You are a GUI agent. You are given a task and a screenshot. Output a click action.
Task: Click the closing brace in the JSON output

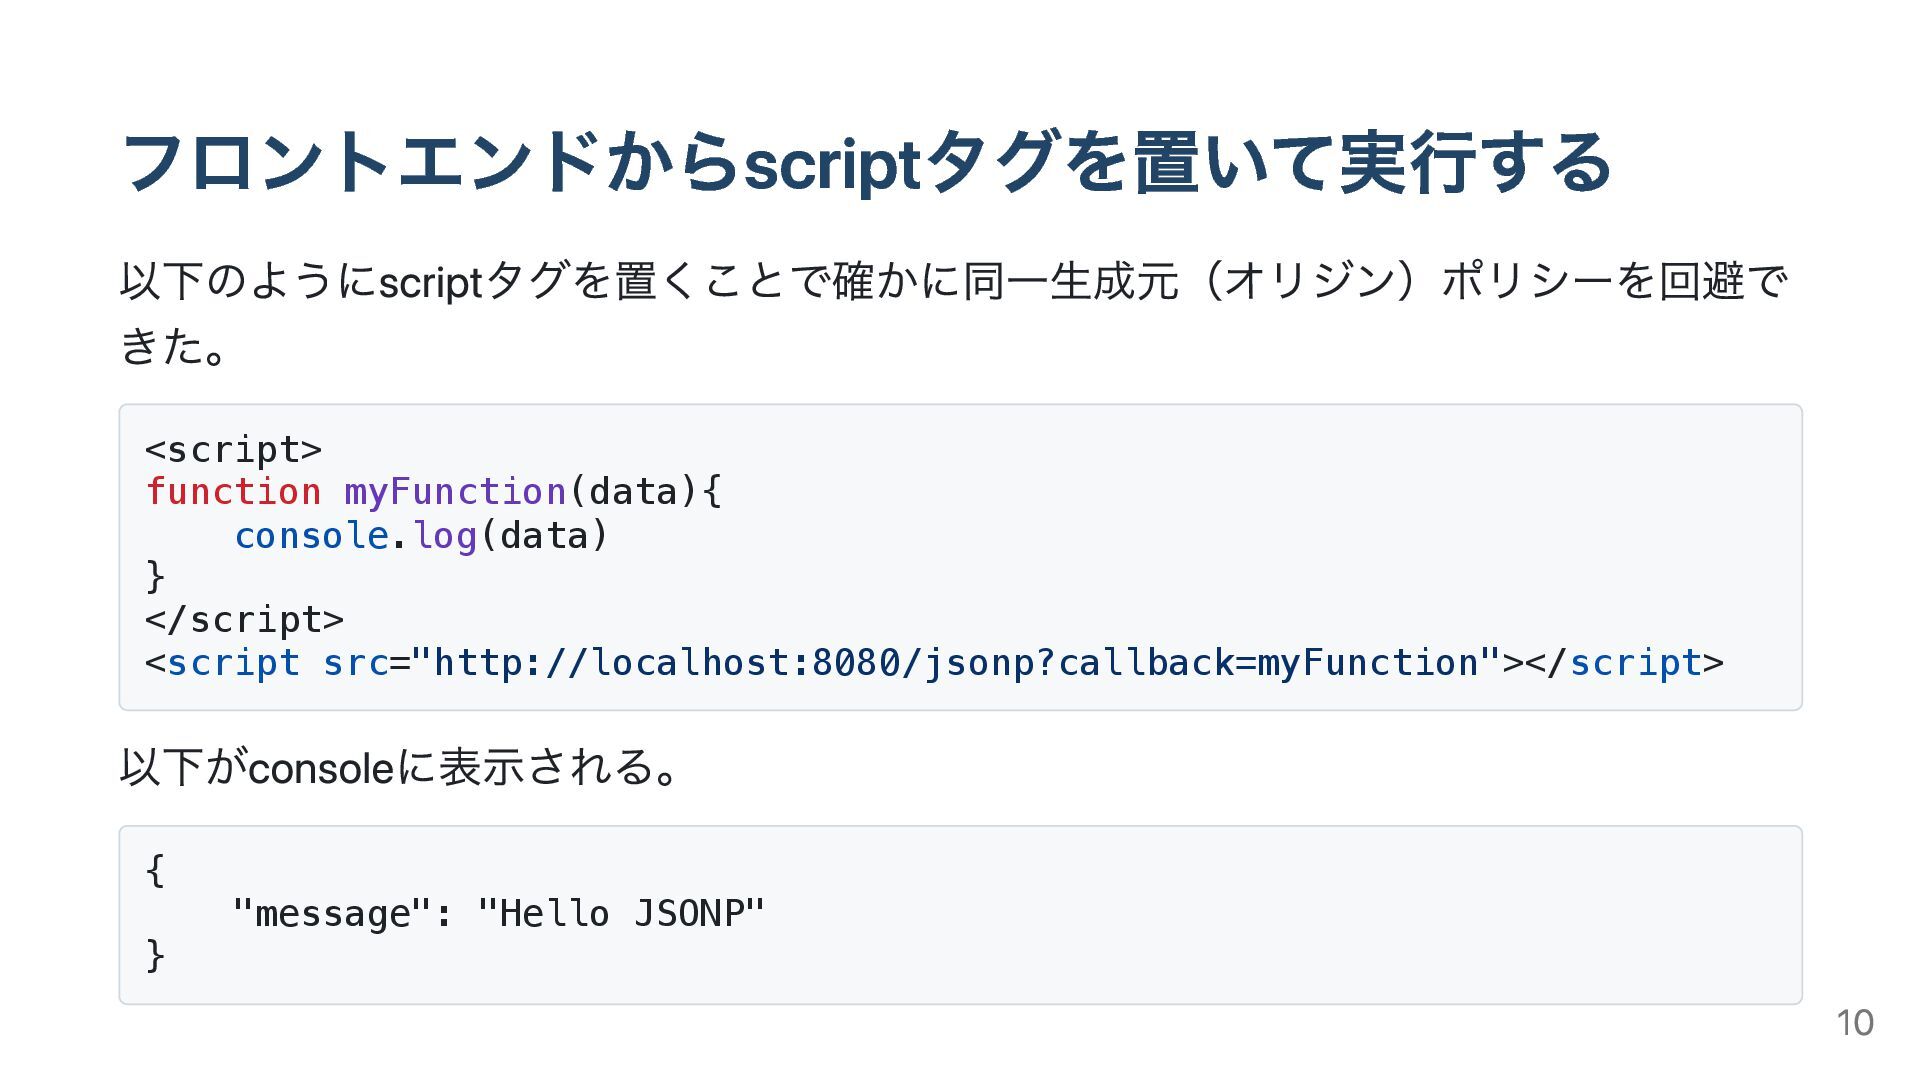tap(155, 956)
